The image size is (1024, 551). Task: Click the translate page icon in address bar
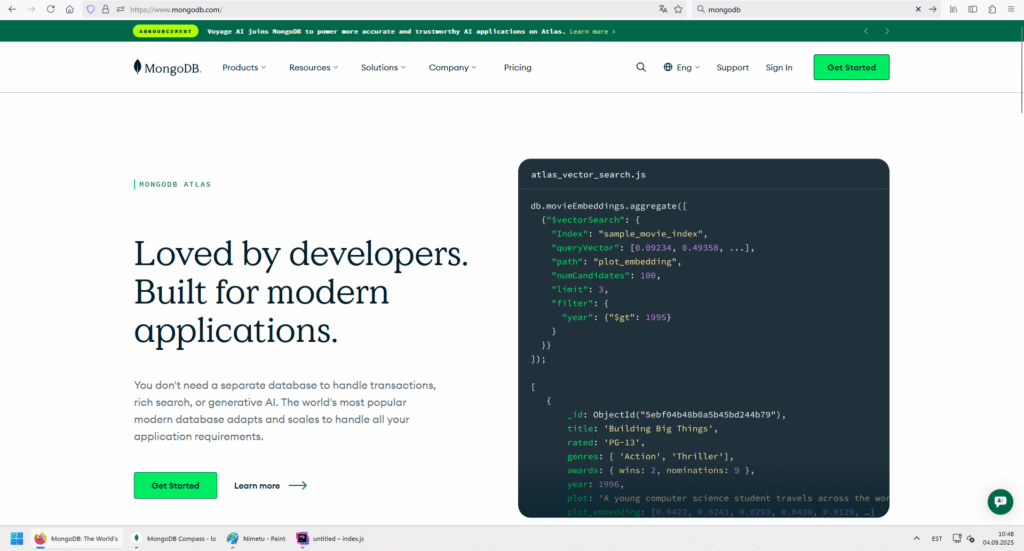pos(662,9)
